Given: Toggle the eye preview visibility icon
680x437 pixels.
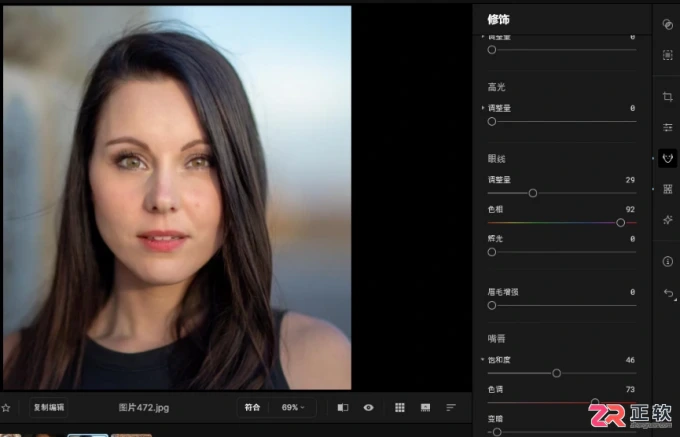Looking at the screenshot, I should pyautogui.click(x=369, y=408).
